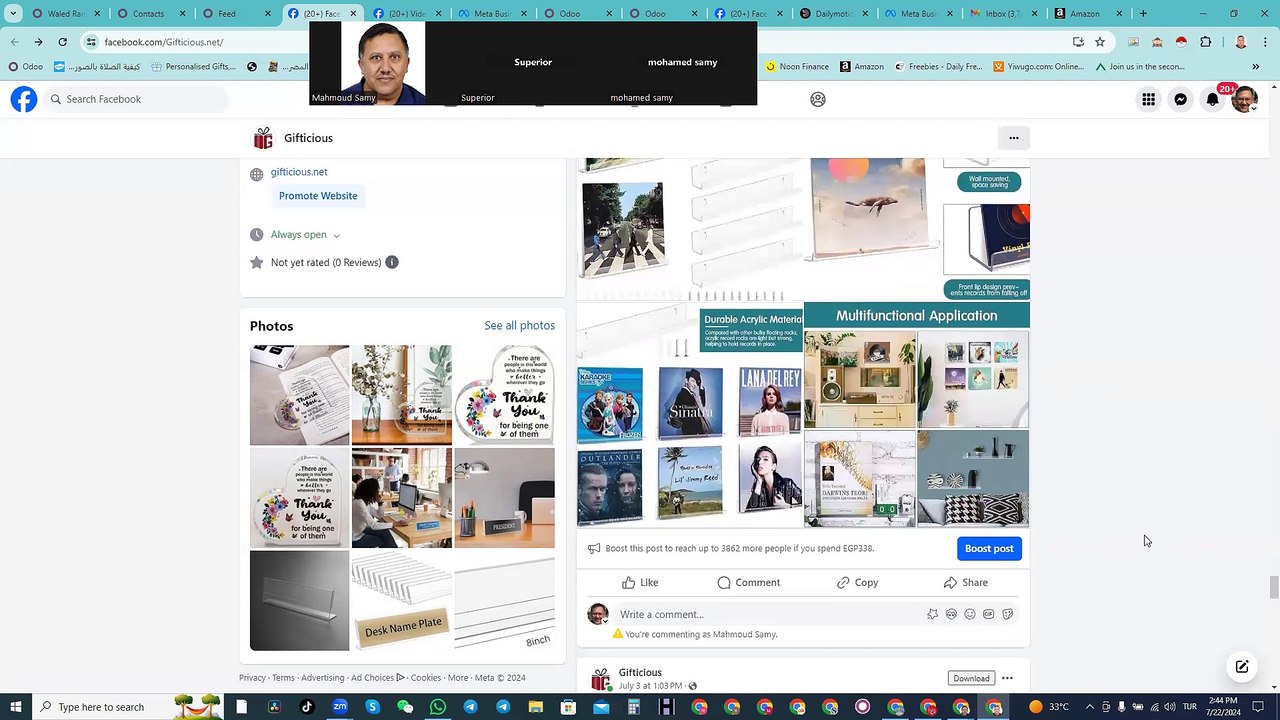Open a new browser tab
Viewport: 1280px width, 720px height.
coord(1143,14)
